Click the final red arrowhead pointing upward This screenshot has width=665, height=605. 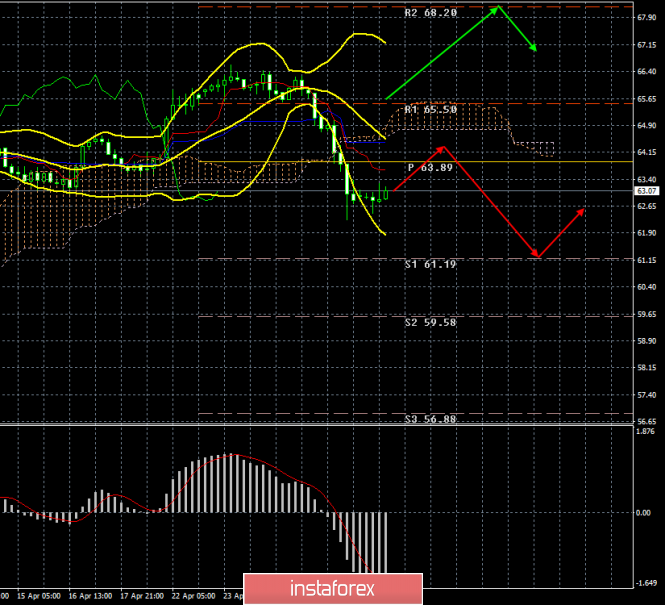[583, 212]
